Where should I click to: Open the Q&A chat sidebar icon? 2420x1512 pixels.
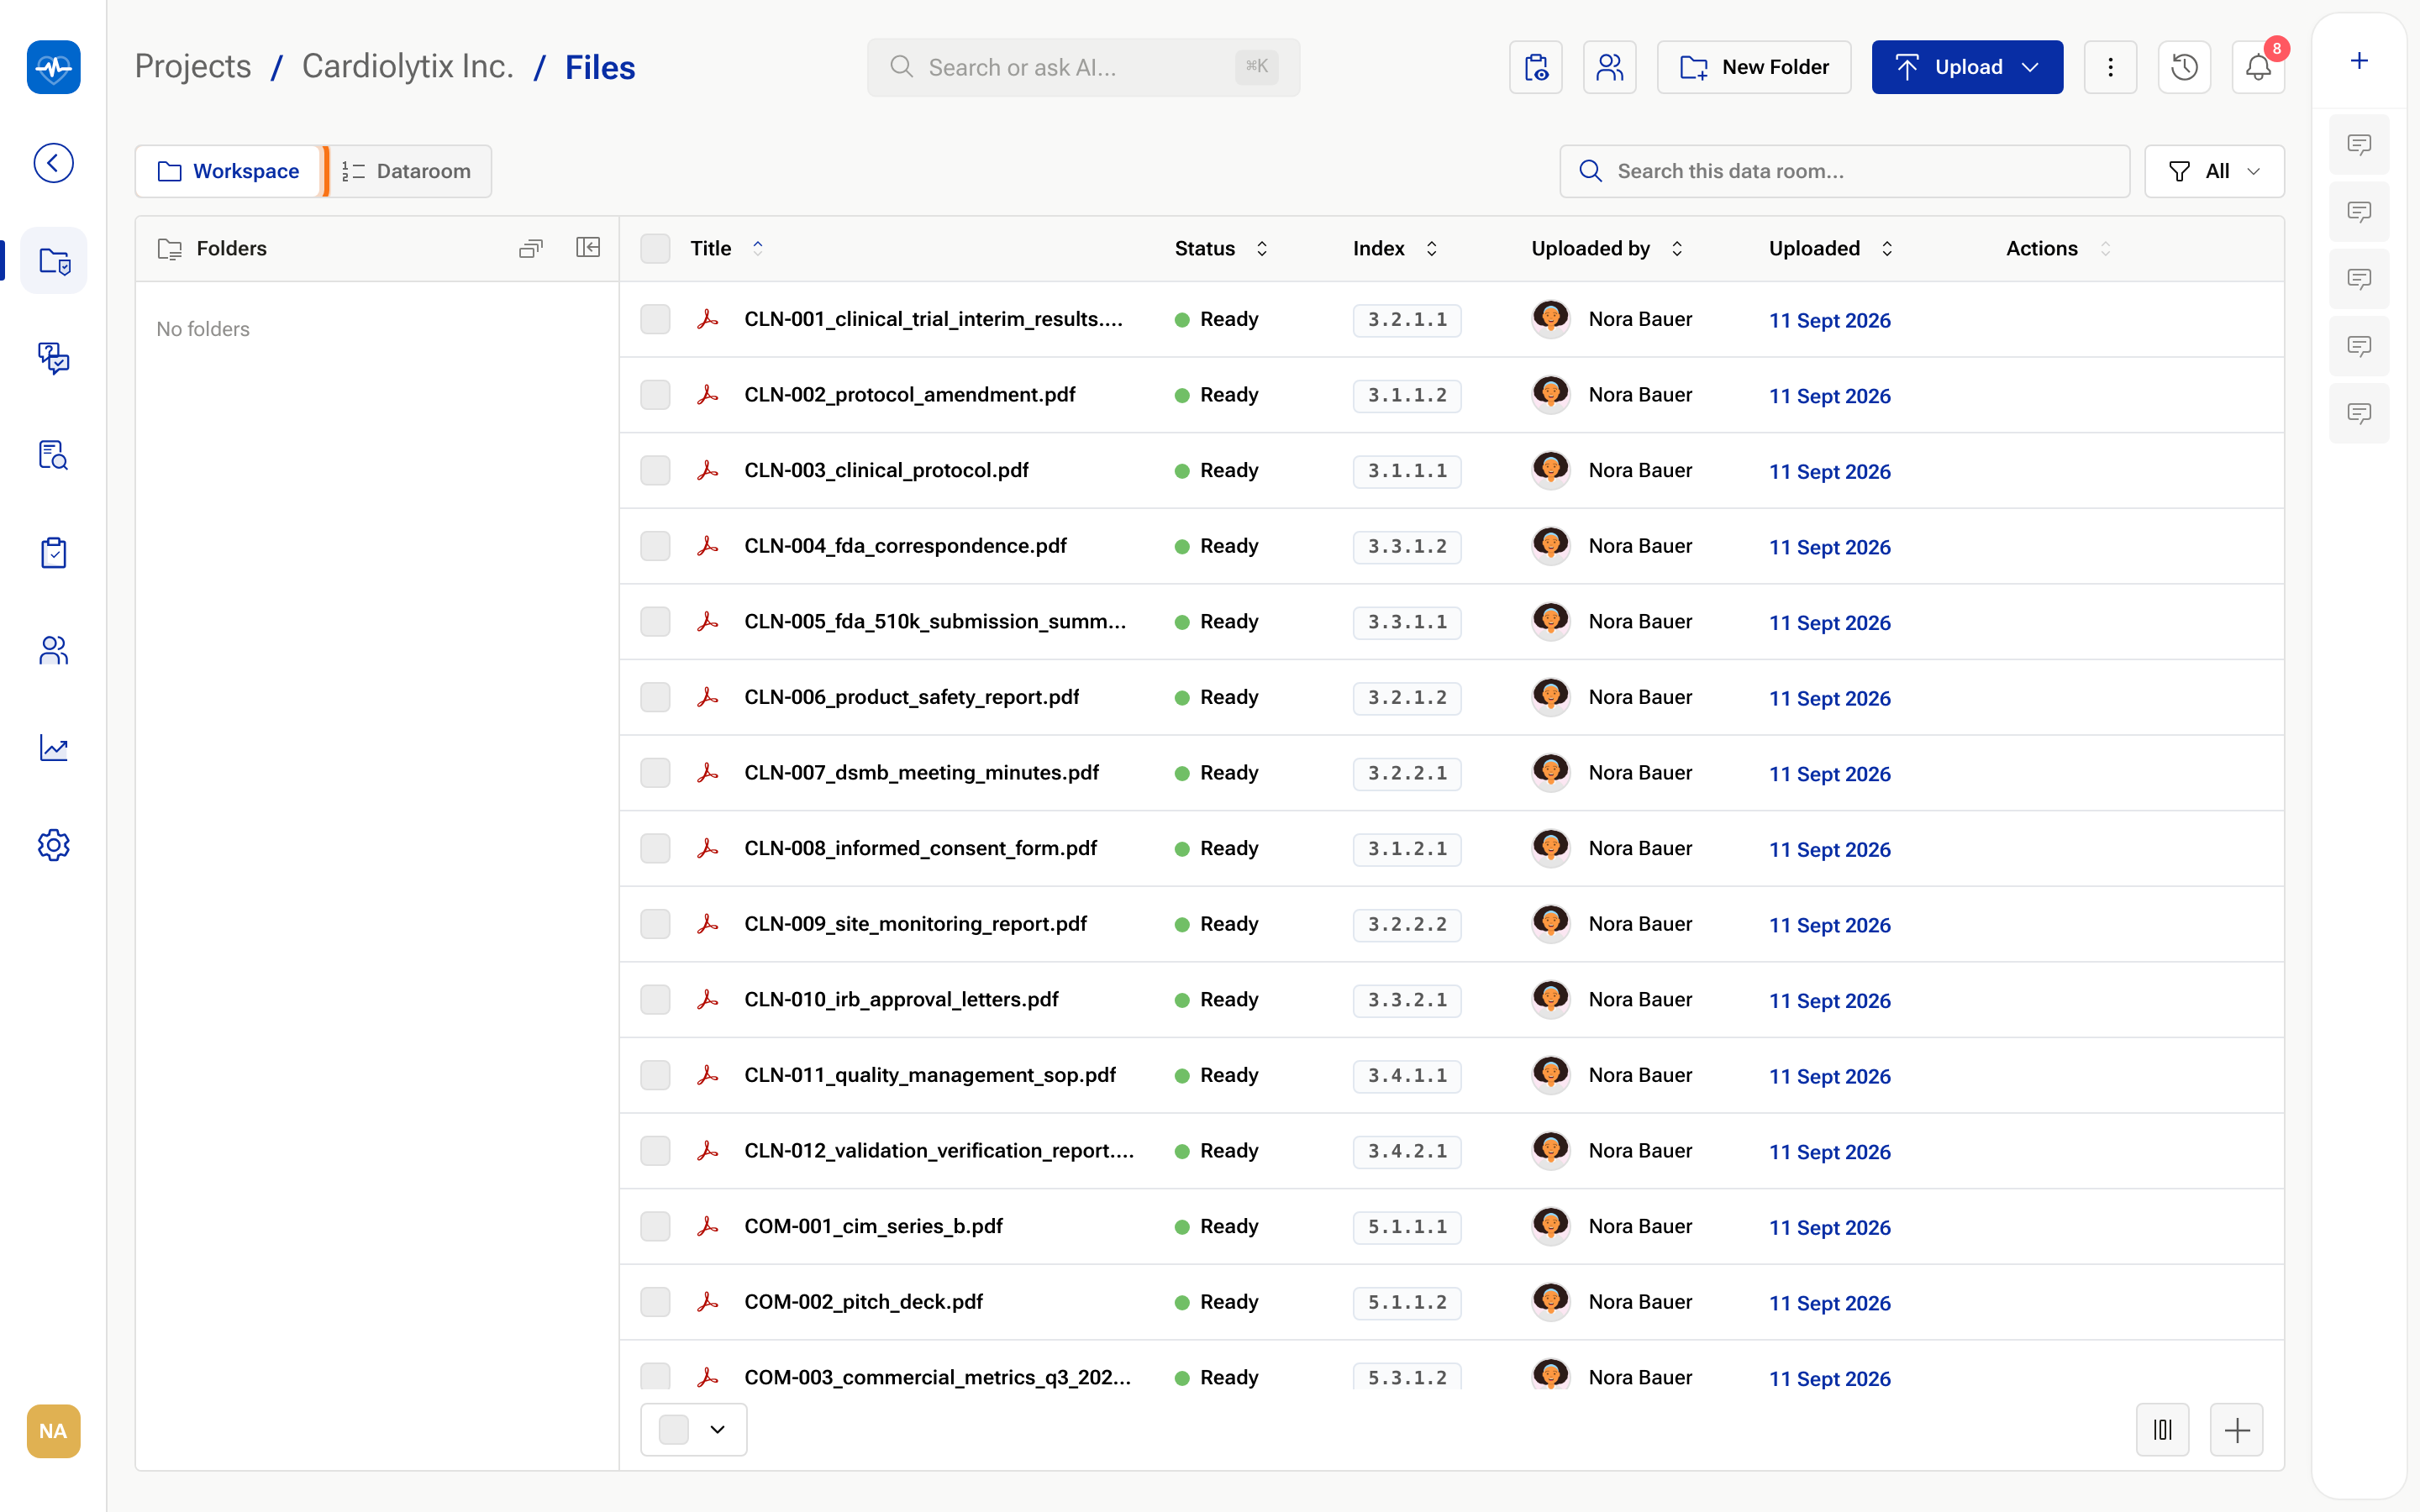point(54,358)
